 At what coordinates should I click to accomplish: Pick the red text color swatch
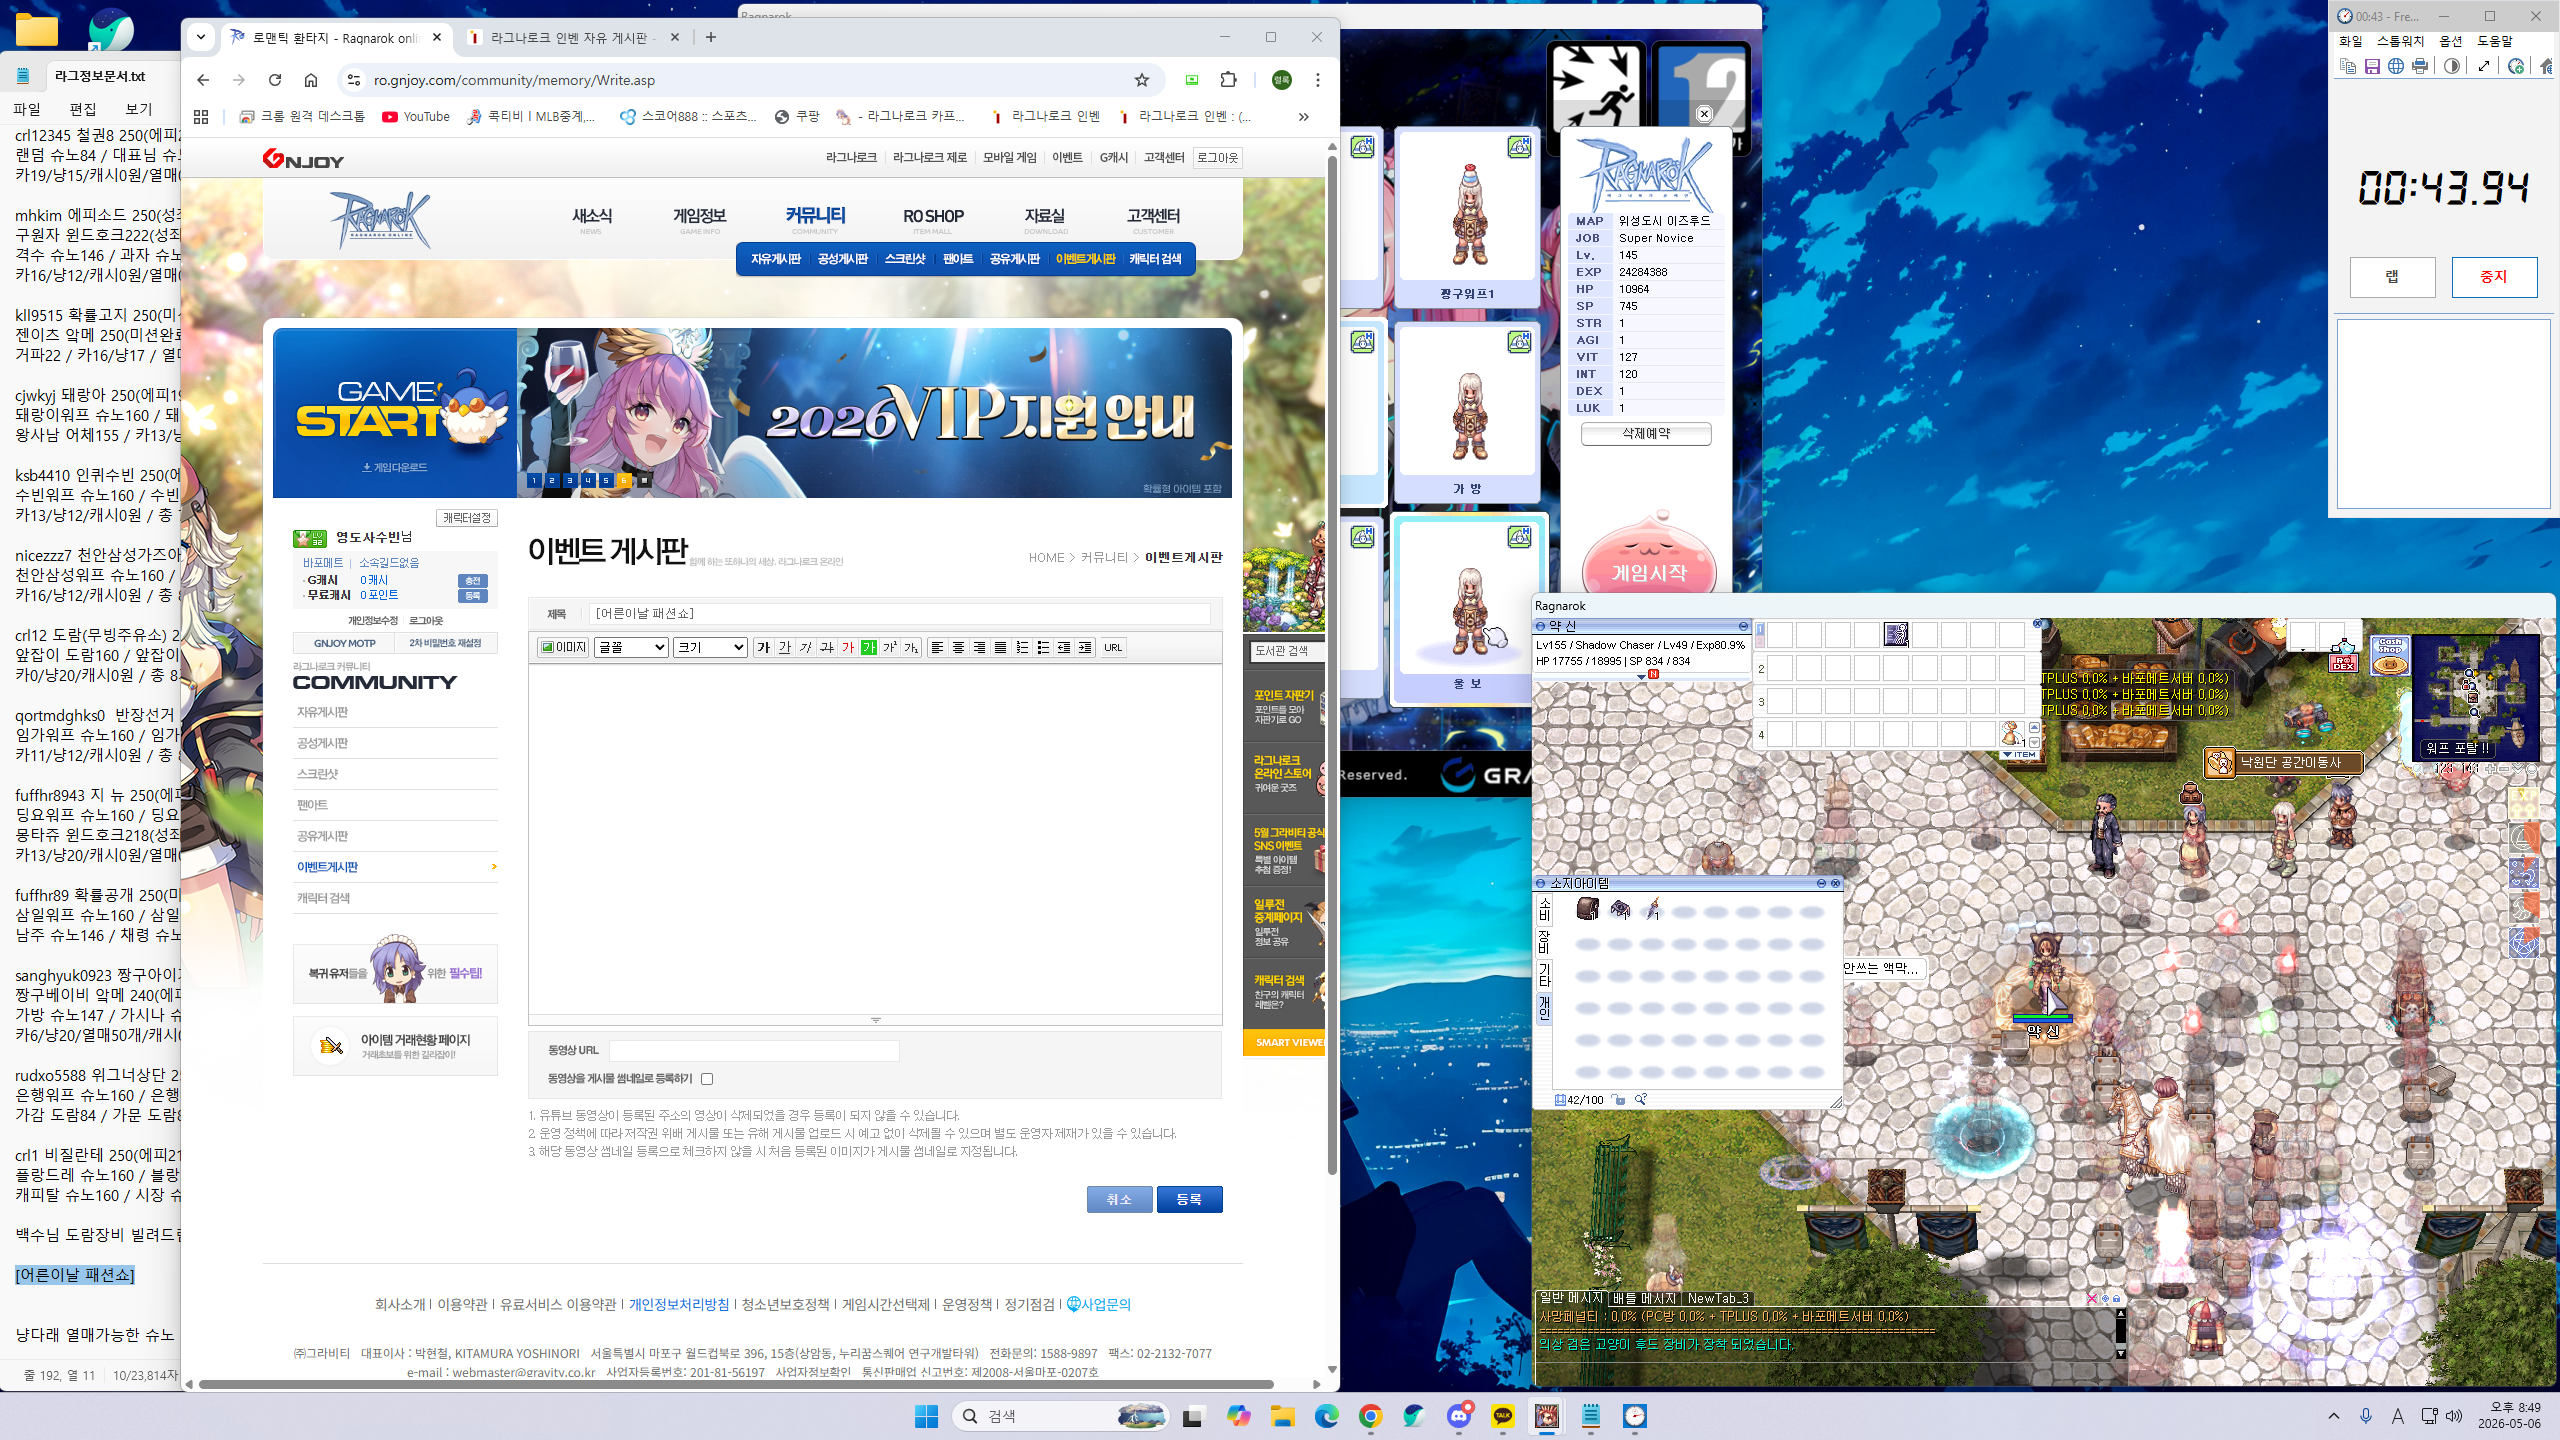848,648
